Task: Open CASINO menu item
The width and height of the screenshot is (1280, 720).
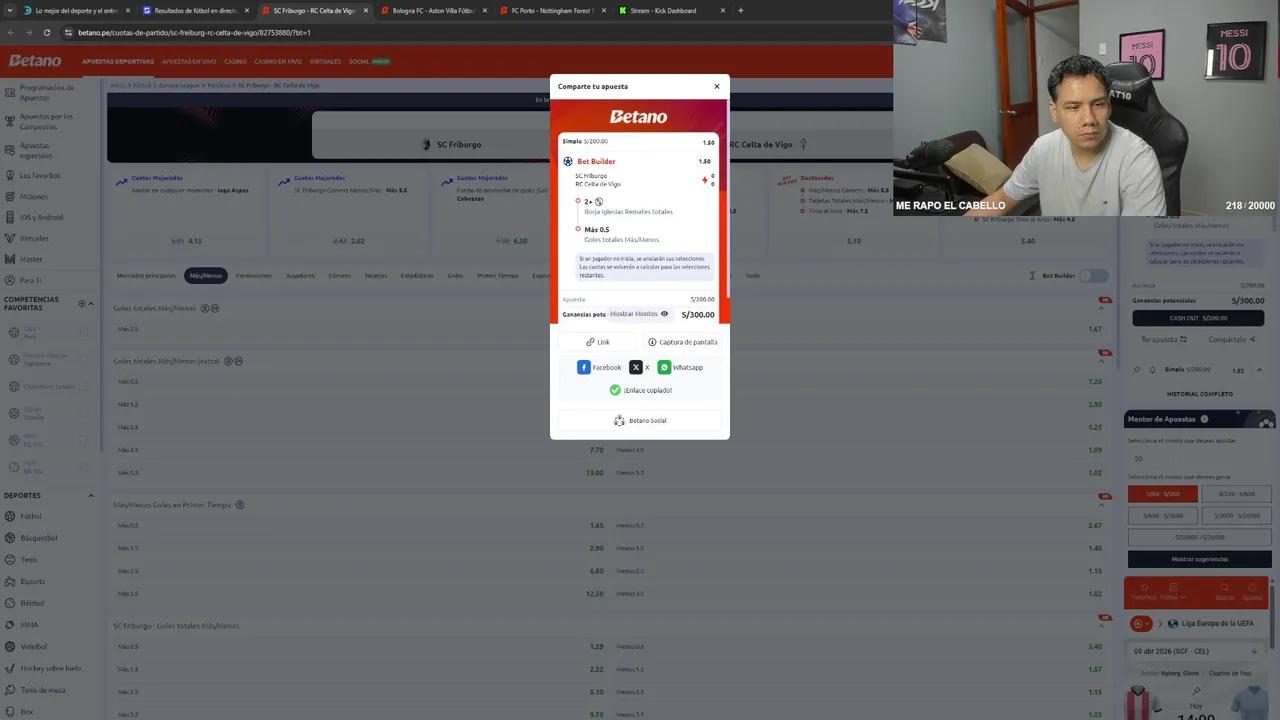Action: 235,61
